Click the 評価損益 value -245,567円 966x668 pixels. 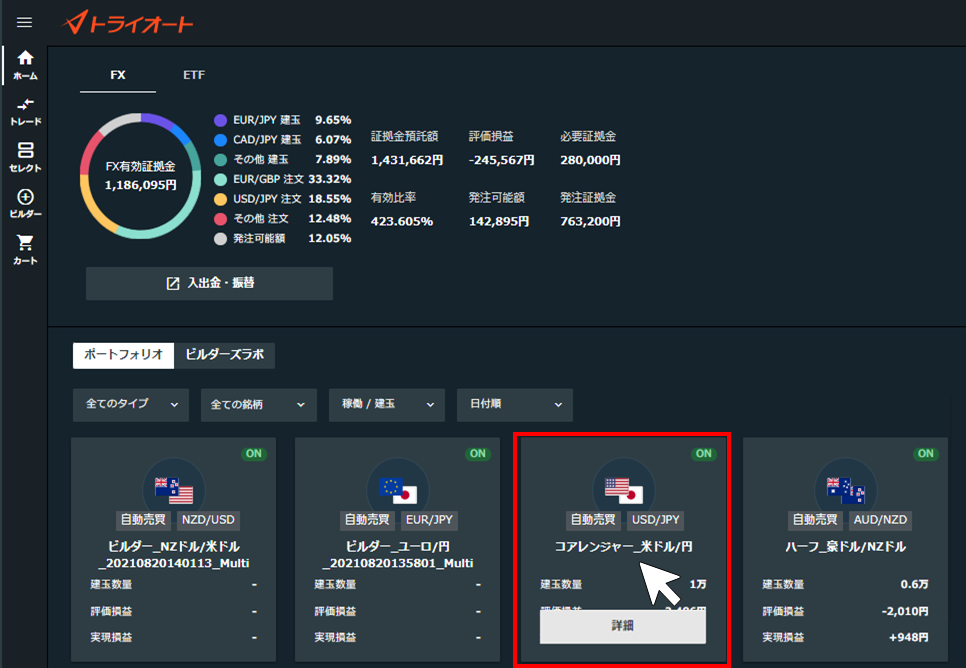(501, 160)
